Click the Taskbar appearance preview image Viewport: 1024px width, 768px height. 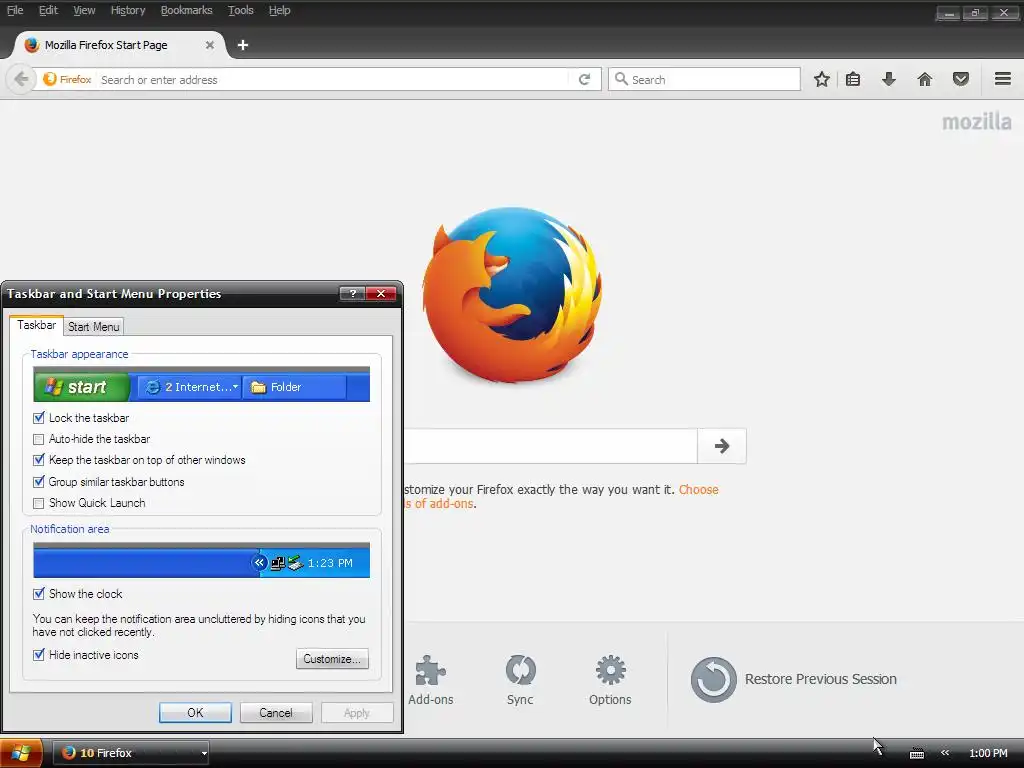pyautogui.click(x=201, y=384)
